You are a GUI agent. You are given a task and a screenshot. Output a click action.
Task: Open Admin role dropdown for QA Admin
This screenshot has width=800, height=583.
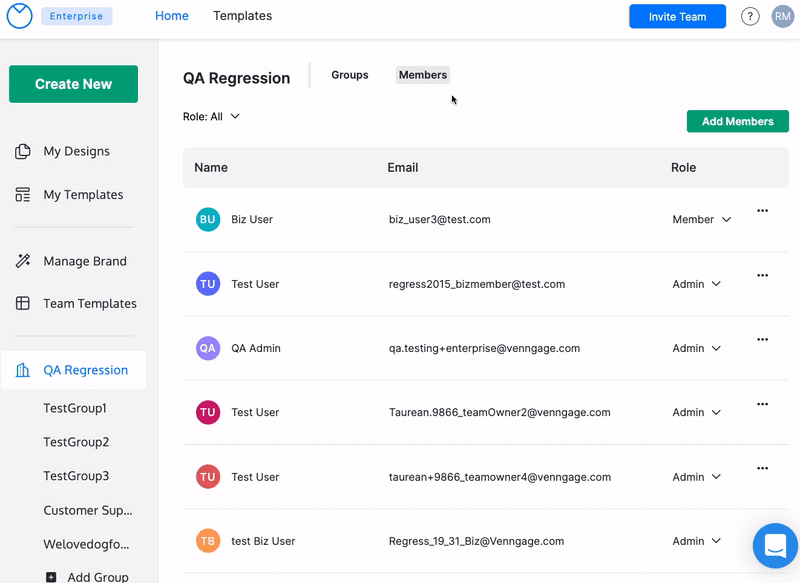click(696, 349)
